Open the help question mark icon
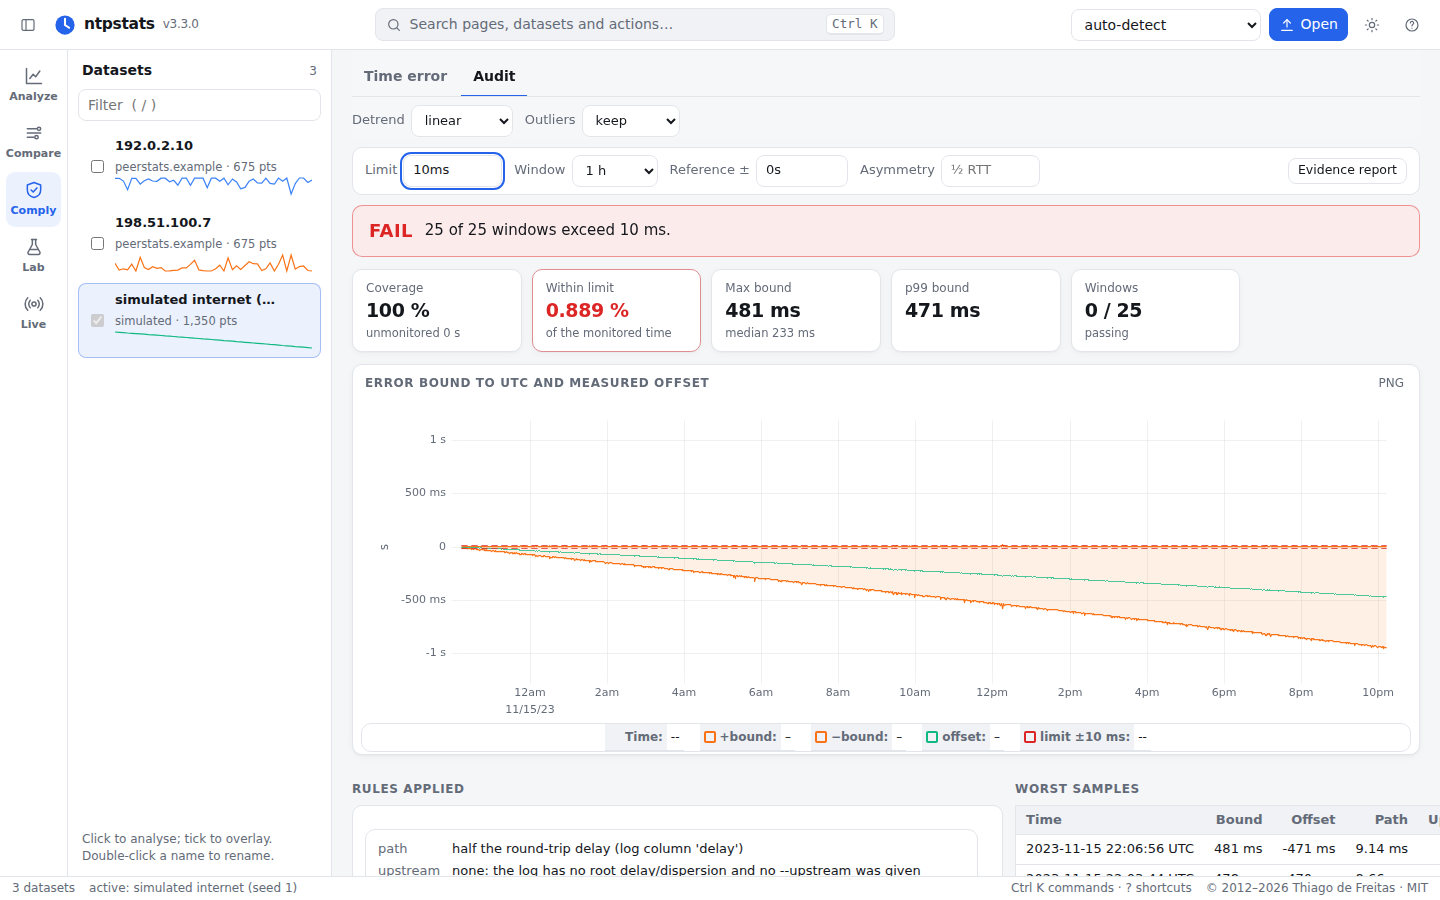This screenshot has height=900, width=1440. tap(1412, 25)
